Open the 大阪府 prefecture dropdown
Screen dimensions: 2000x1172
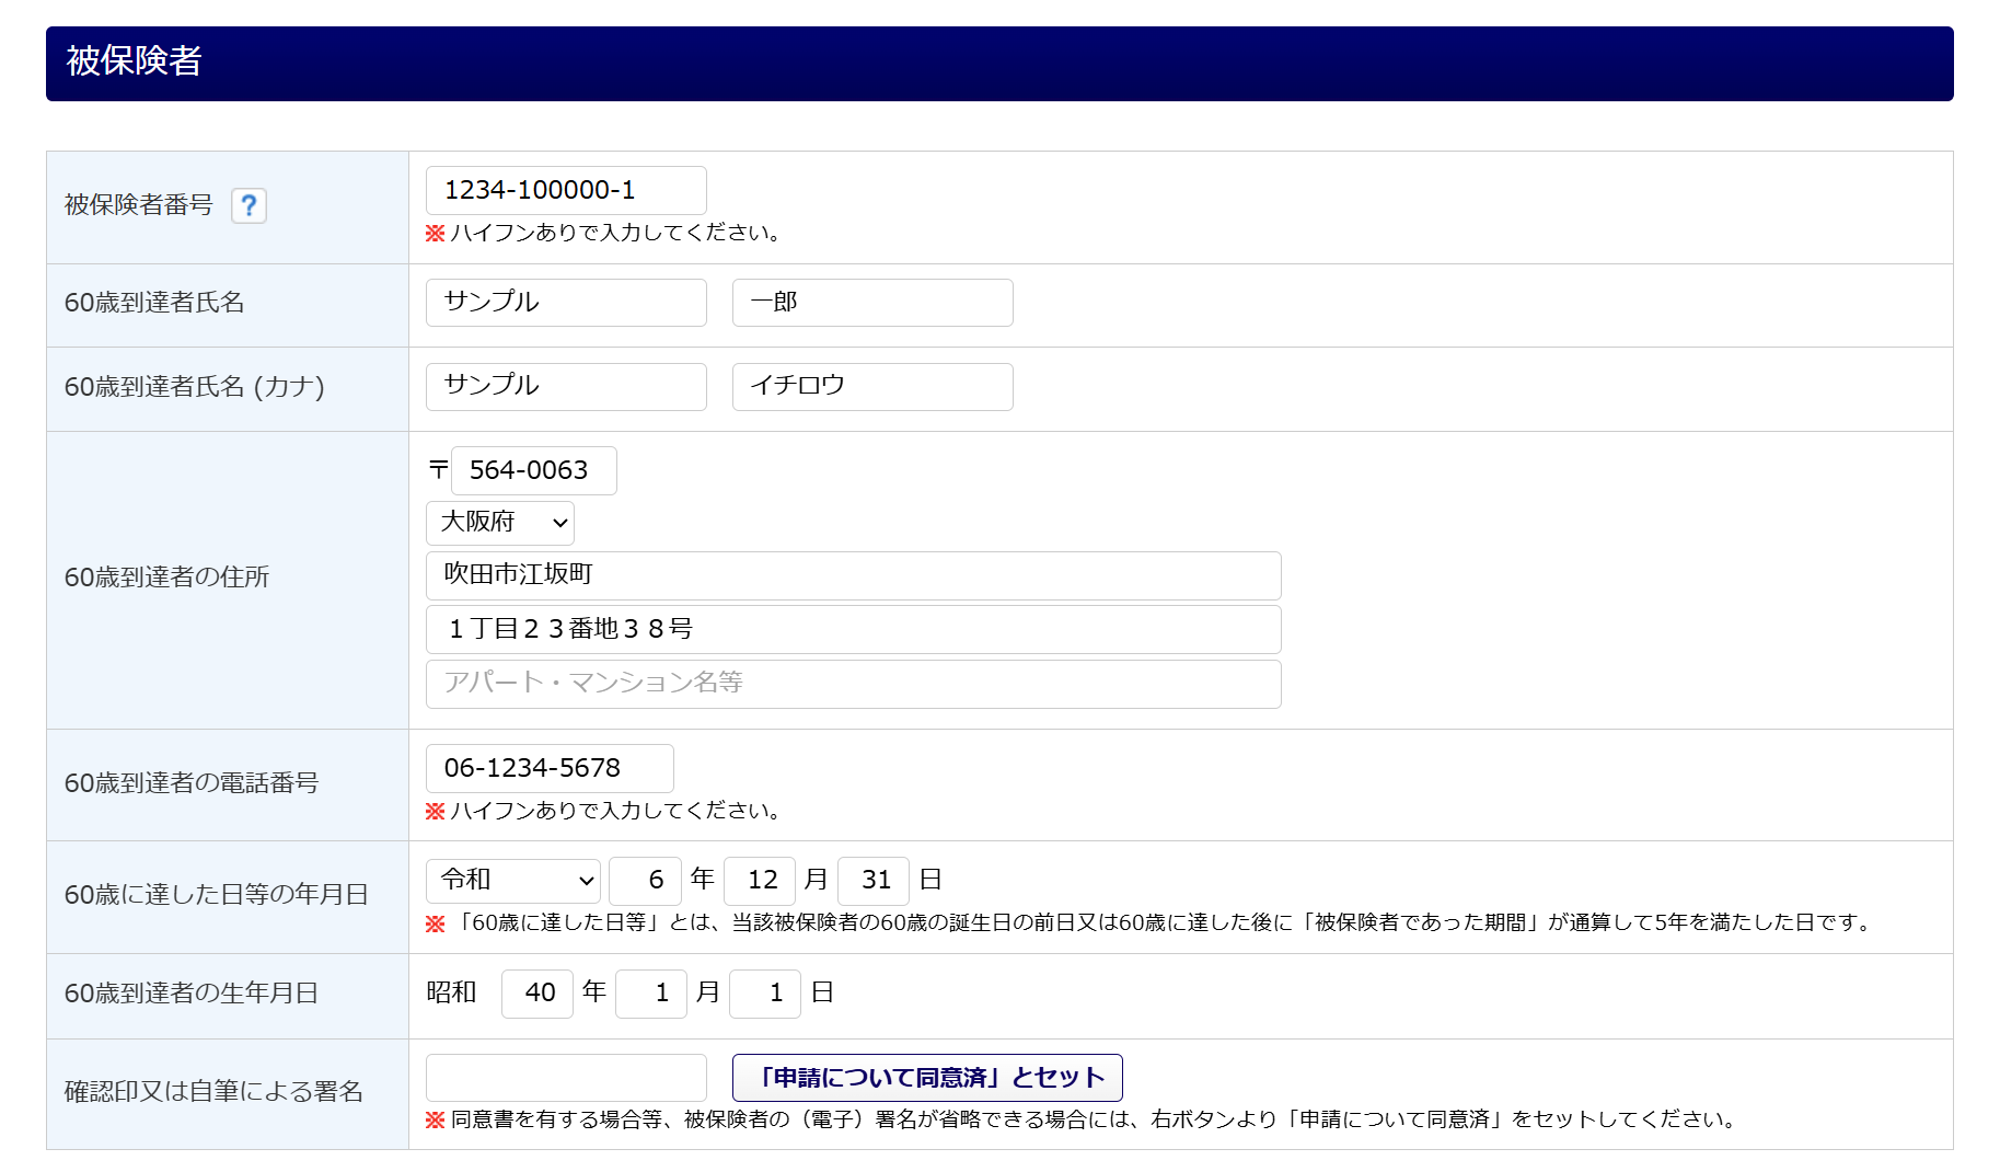tap(500, 523)
